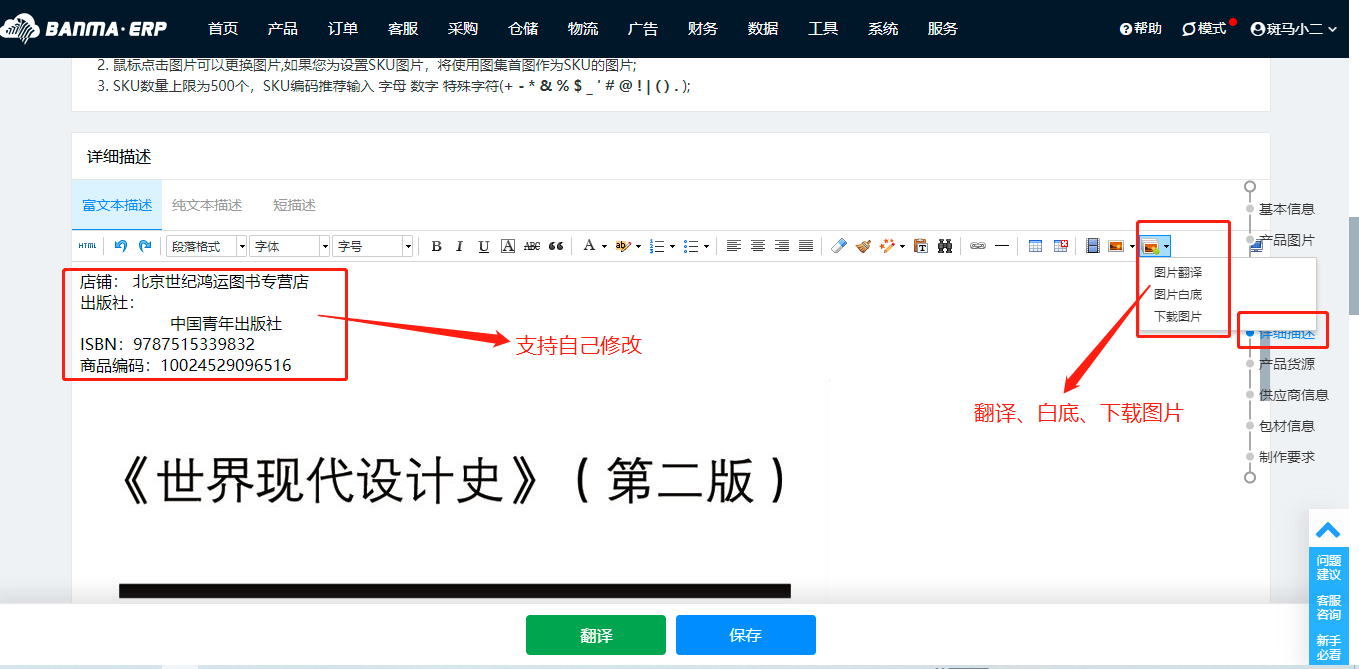Toggle HTML source view in editor
1359x669 pixels.
(x=87, y=246)
